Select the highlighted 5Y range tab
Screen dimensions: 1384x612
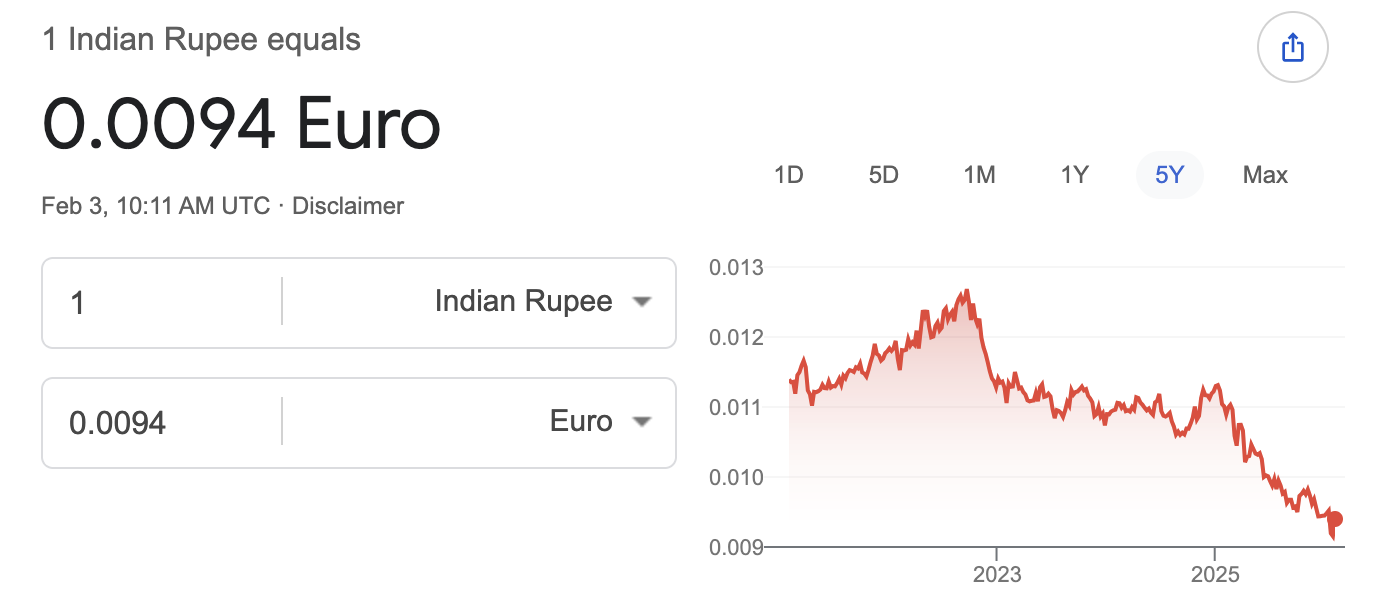coord(1169,175)
